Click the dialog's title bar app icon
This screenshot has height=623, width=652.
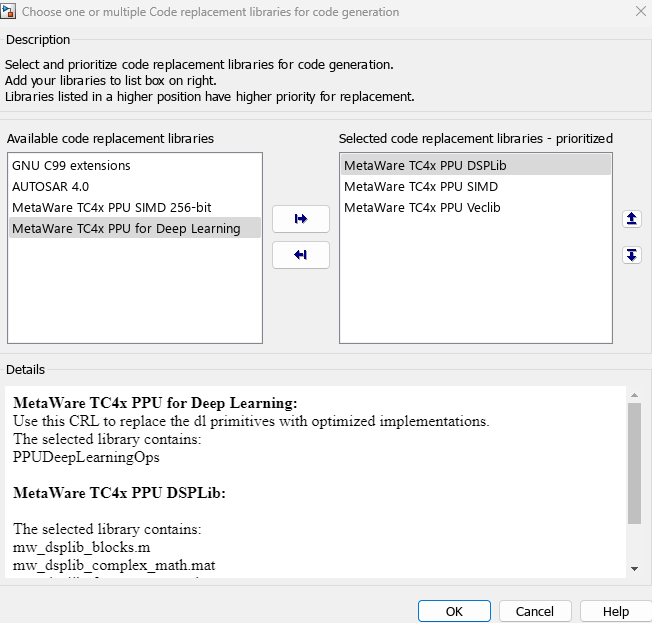pyautogui.click(x=9, y=12)
